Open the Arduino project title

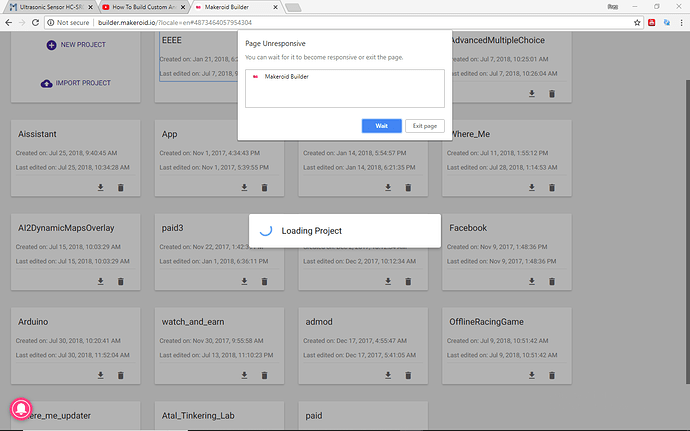(x=33, y=322)
